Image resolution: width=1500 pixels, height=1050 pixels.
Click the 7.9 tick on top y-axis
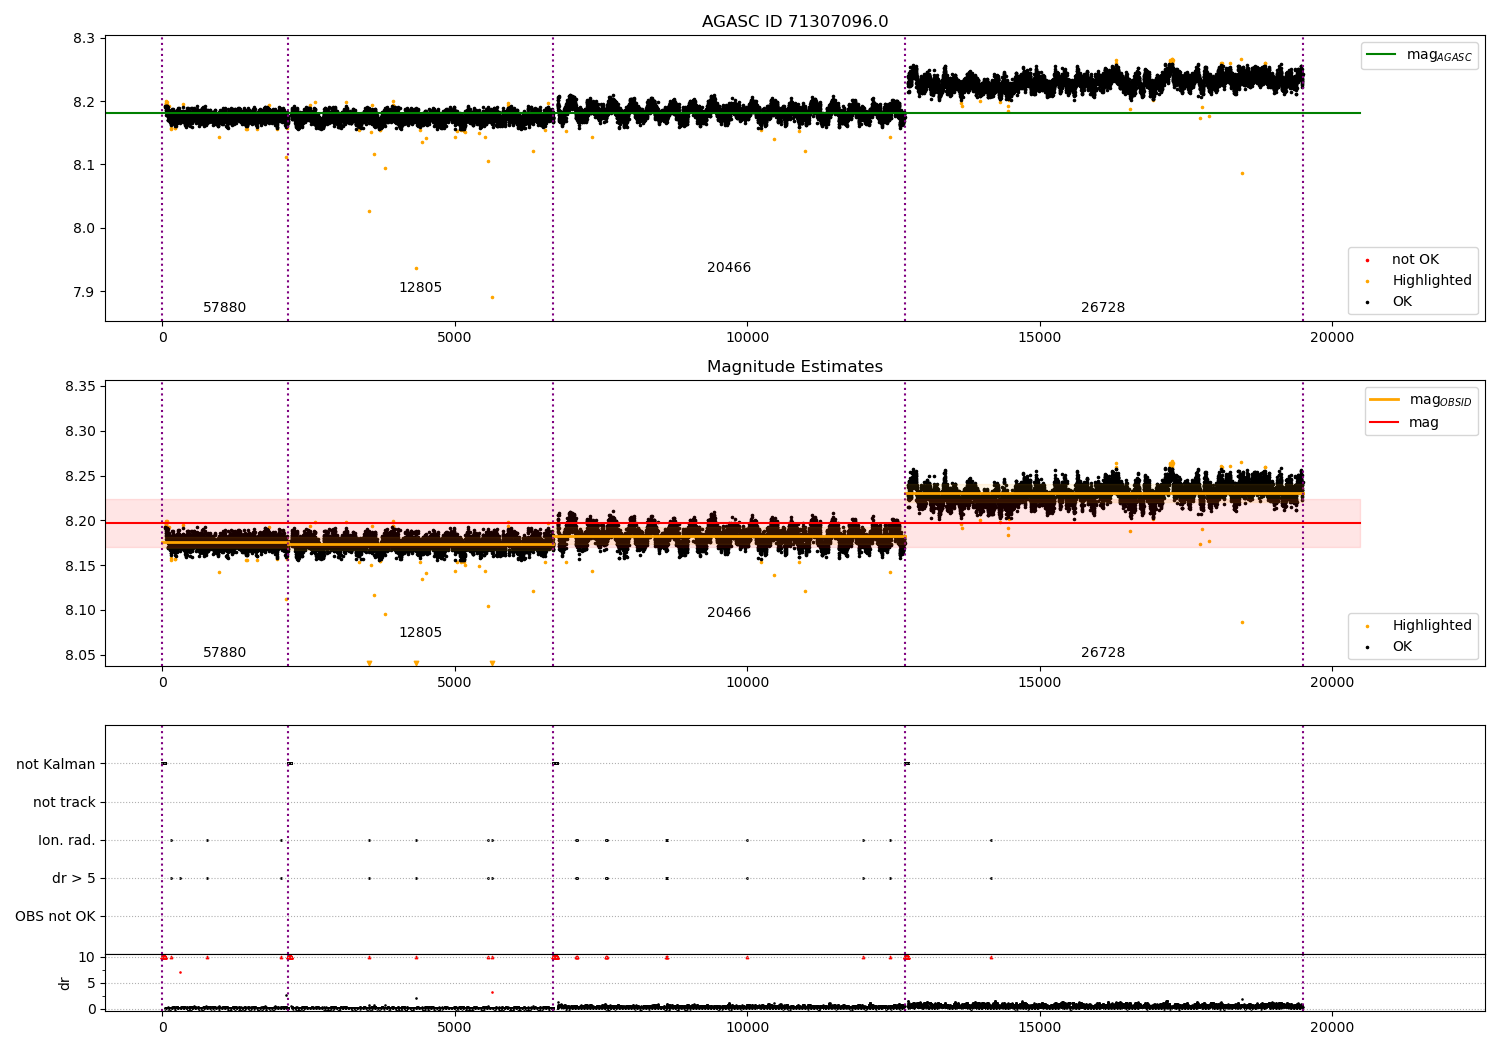click(x=84, y=292)
